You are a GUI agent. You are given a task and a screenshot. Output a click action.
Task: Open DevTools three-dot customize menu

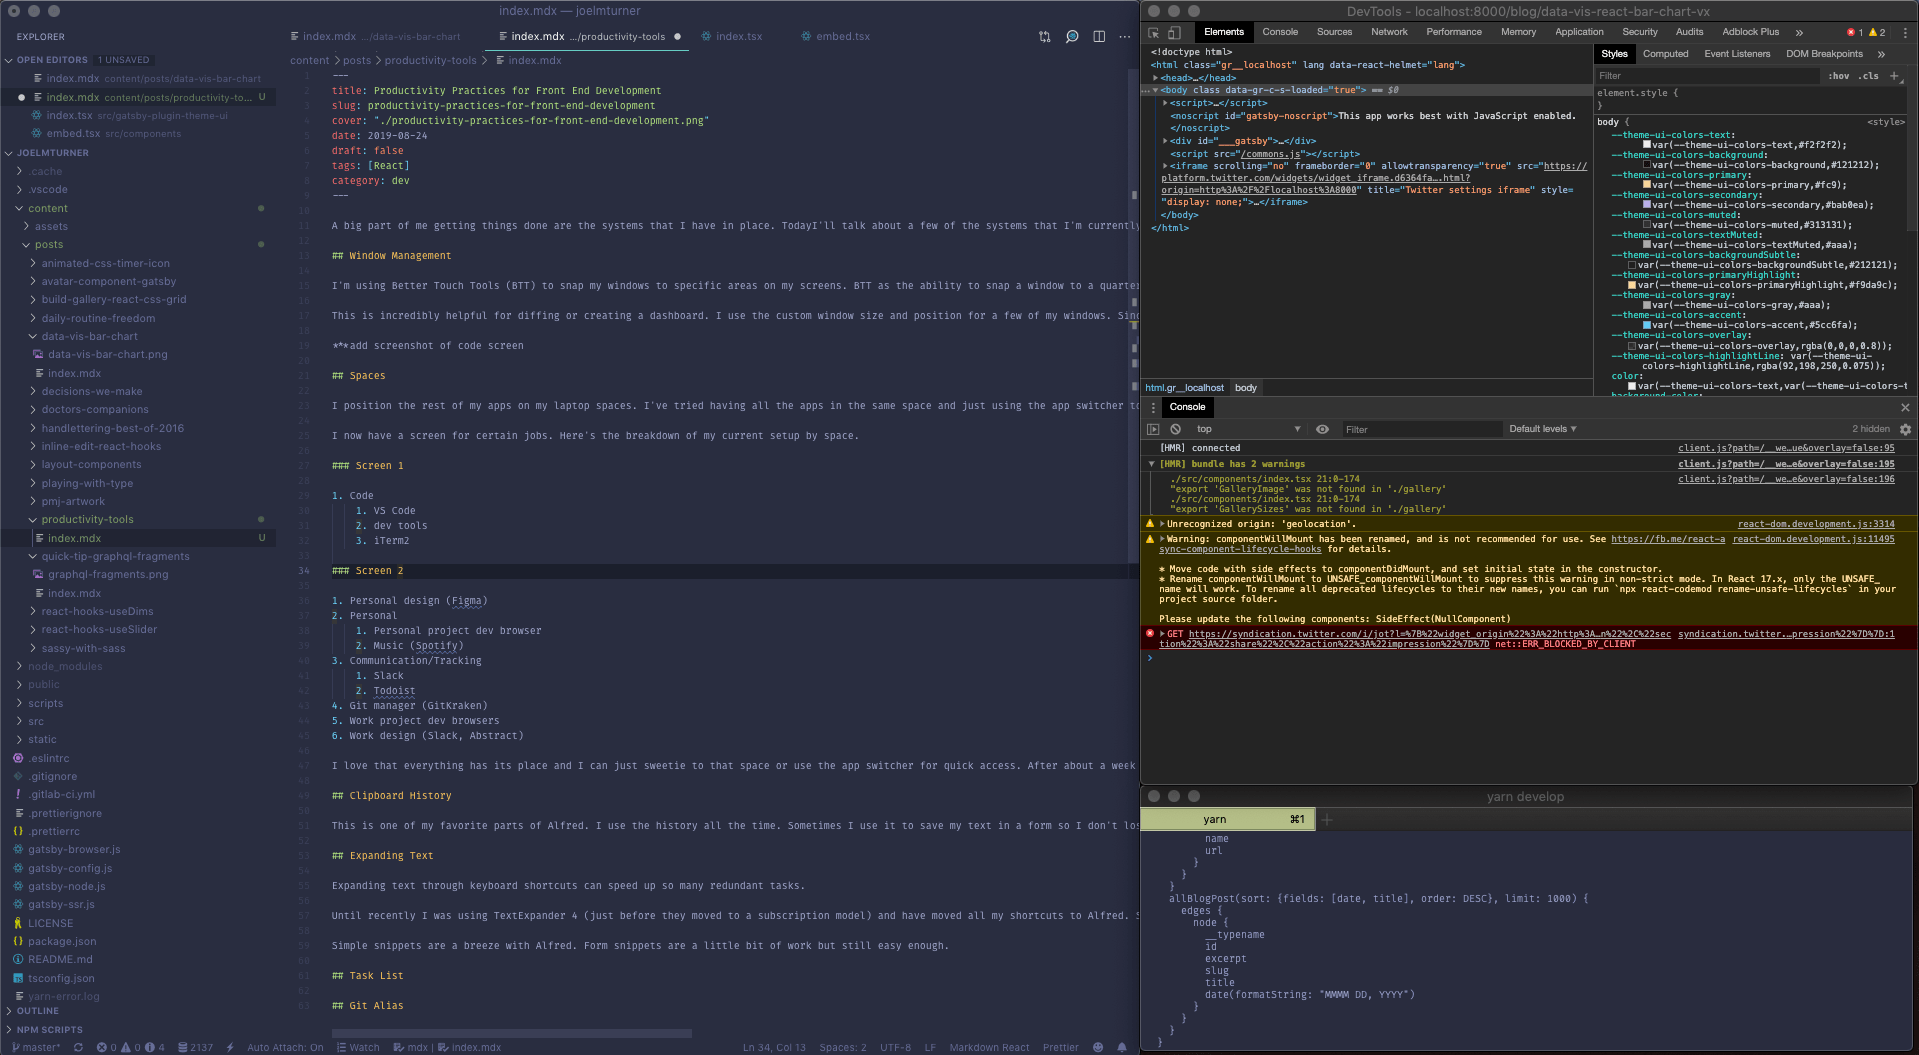[x=1904, y=32]
